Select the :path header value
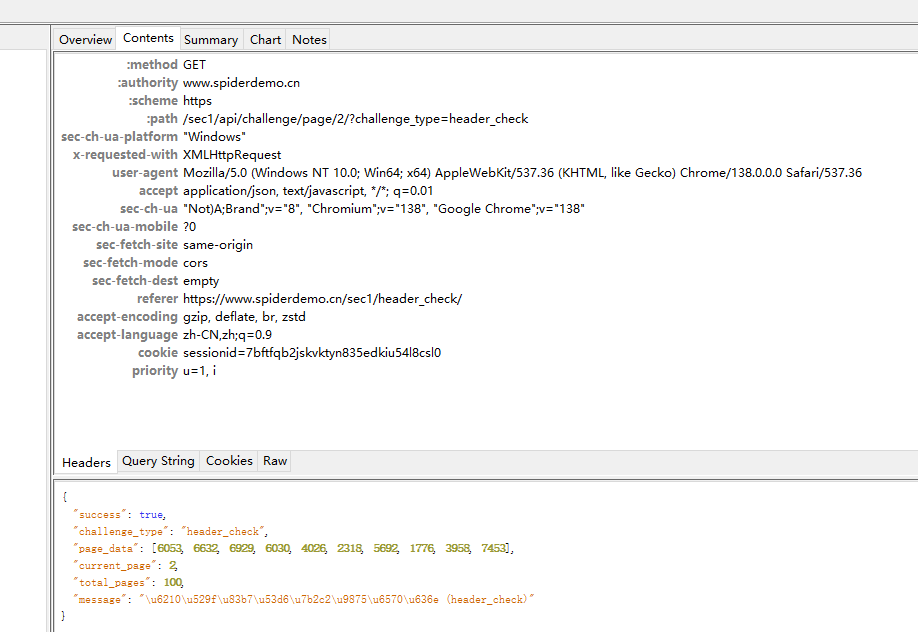 [x=355, y=119]
